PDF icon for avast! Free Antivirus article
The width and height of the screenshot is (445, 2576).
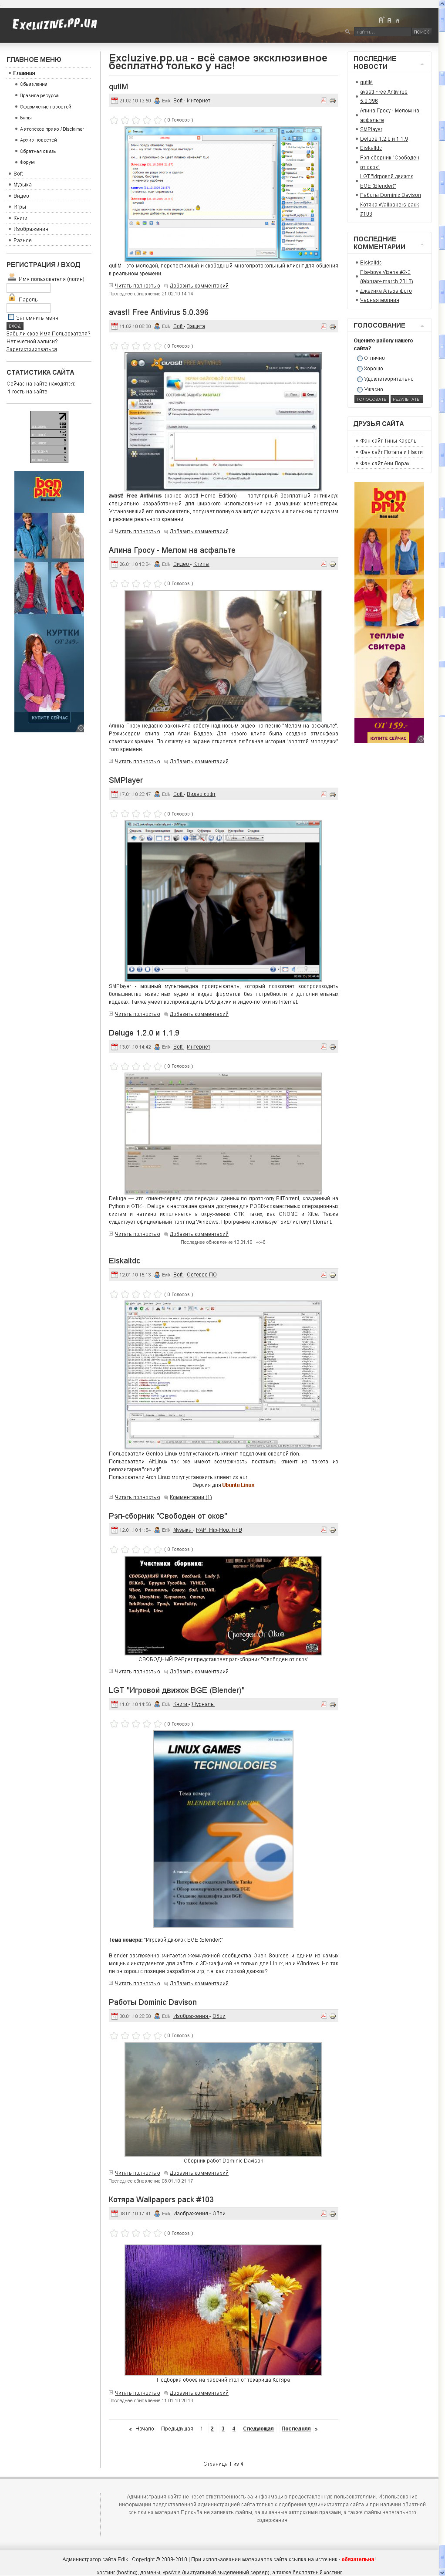click(323, 326)
